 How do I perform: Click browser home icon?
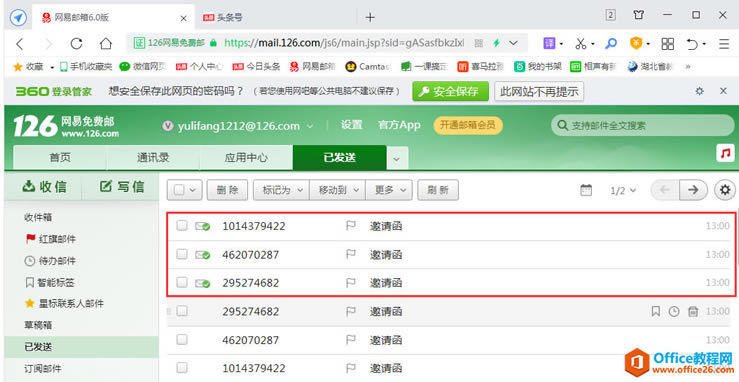click(x=106, y=44)
